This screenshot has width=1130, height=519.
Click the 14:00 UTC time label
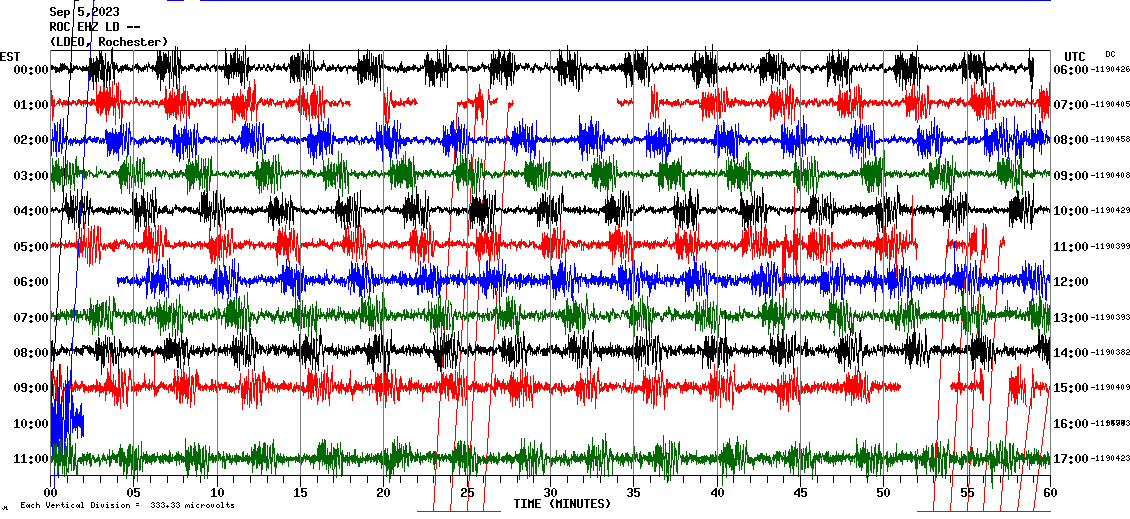pyautogui.click(x=1071, y=352)
